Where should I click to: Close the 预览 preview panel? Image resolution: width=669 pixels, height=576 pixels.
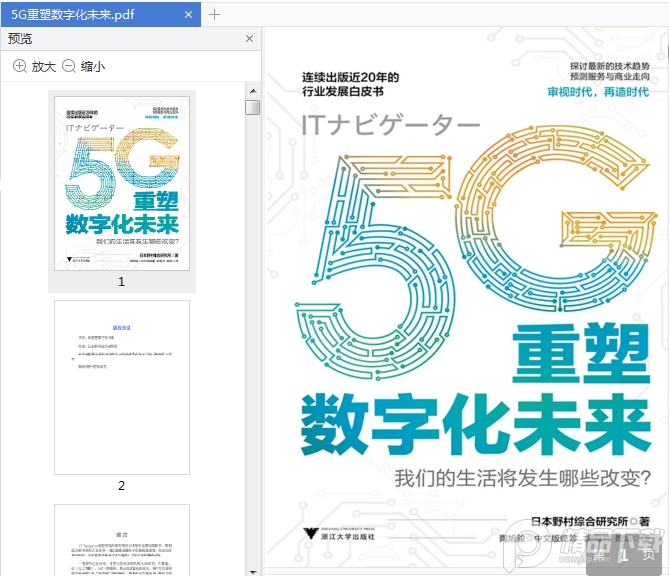(250, 38)
